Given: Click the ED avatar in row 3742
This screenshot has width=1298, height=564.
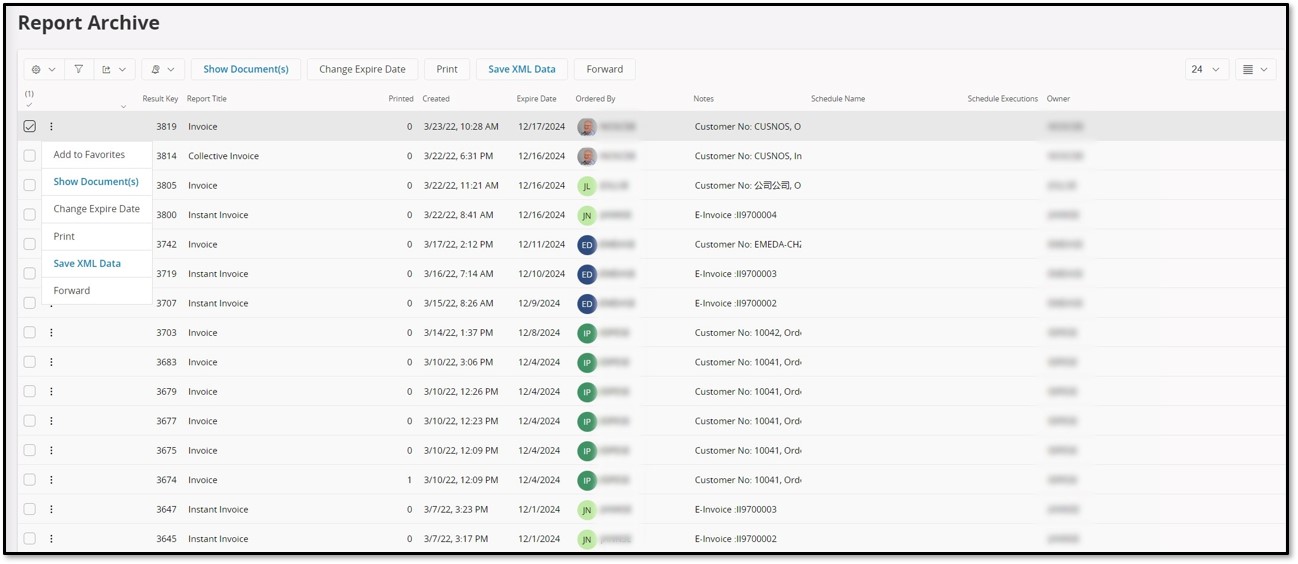Looking at the screenshot, I should coord(587,245).
